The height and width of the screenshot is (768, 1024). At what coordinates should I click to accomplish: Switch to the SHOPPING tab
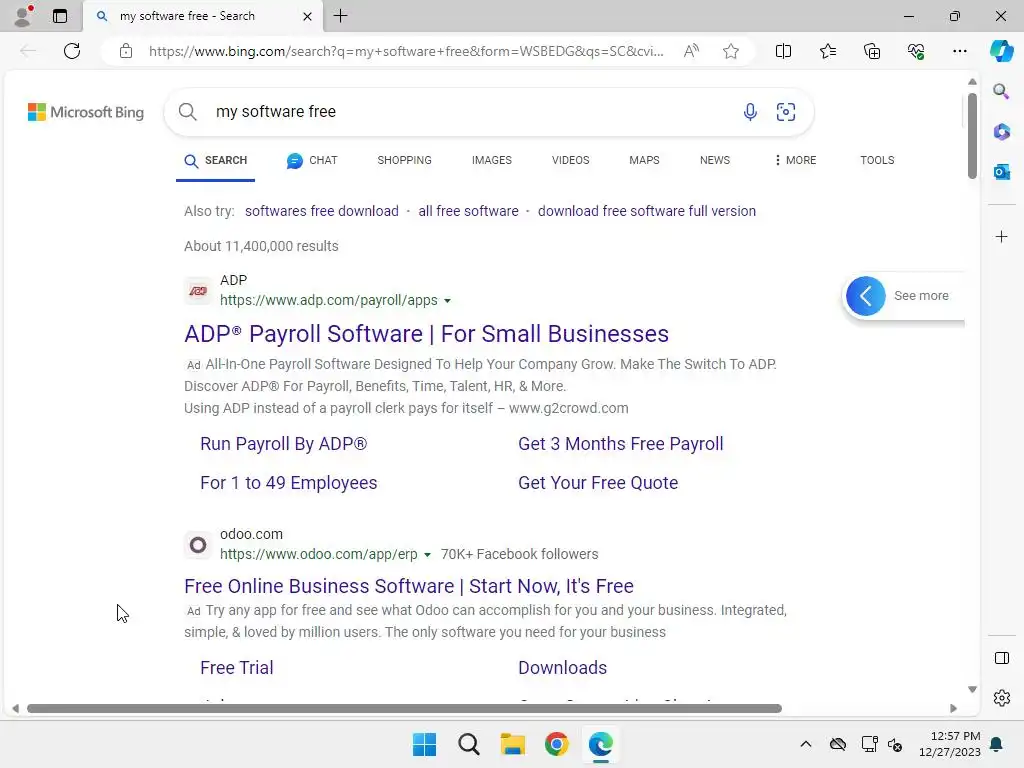pos(404,161)
